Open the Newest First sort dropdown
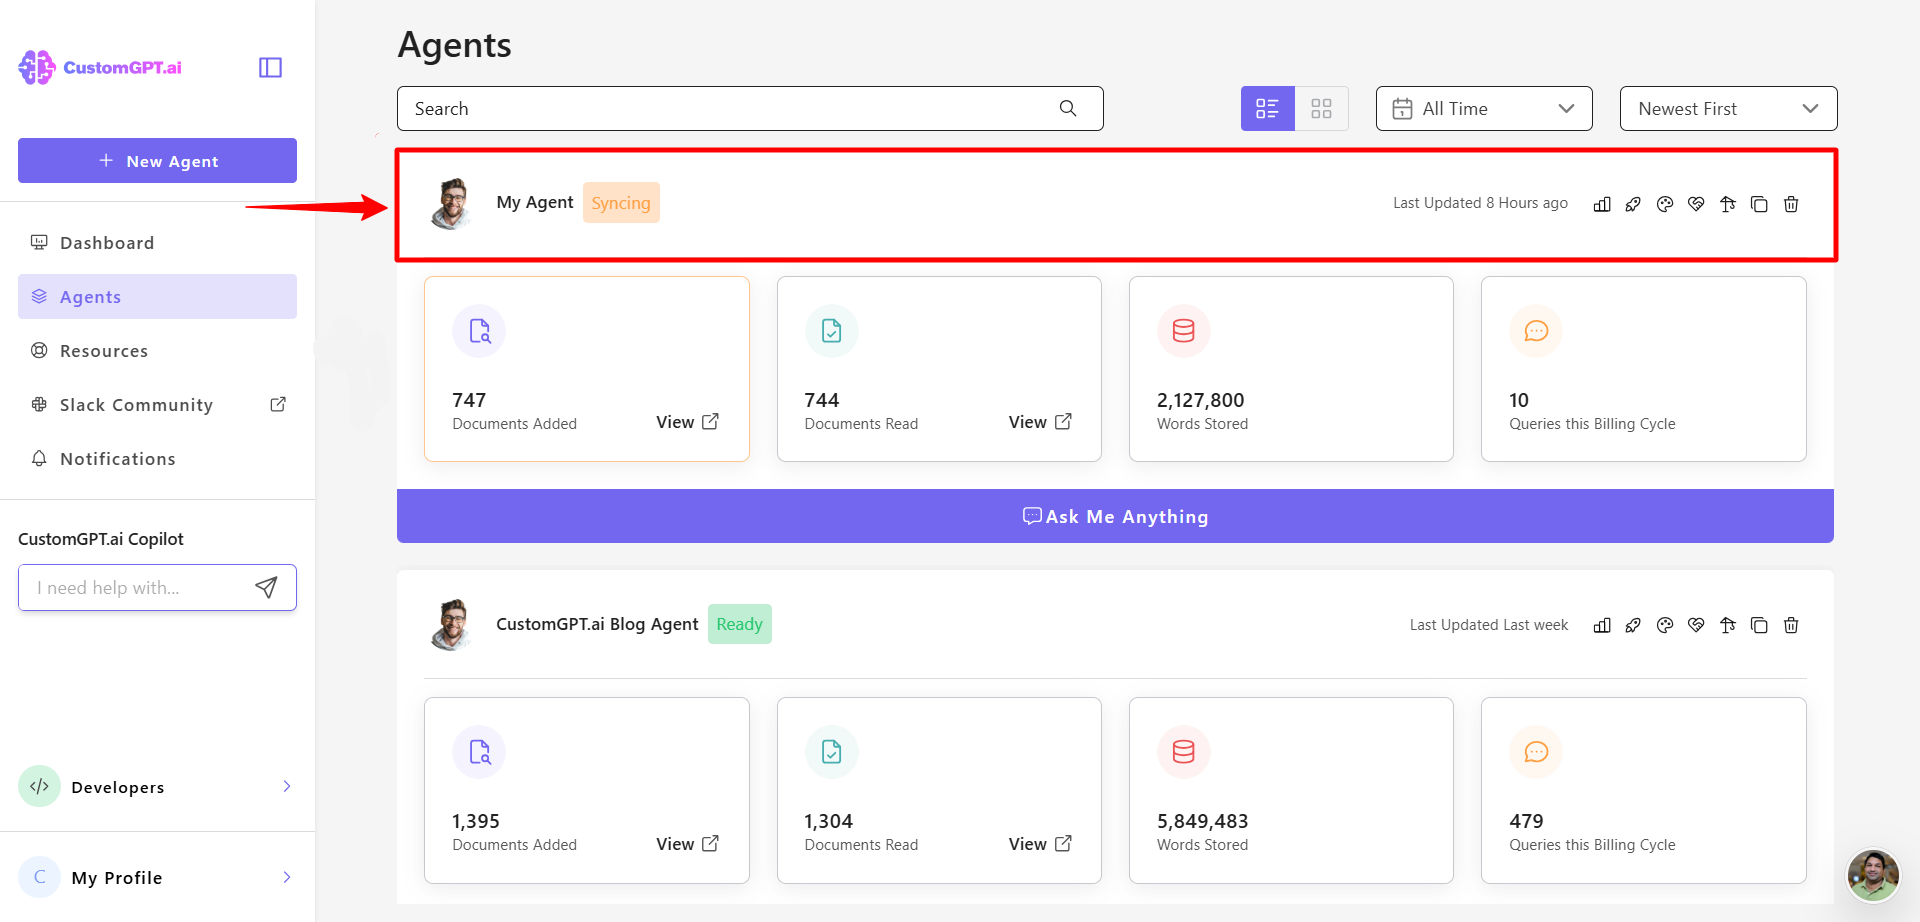 (1728, 108)
